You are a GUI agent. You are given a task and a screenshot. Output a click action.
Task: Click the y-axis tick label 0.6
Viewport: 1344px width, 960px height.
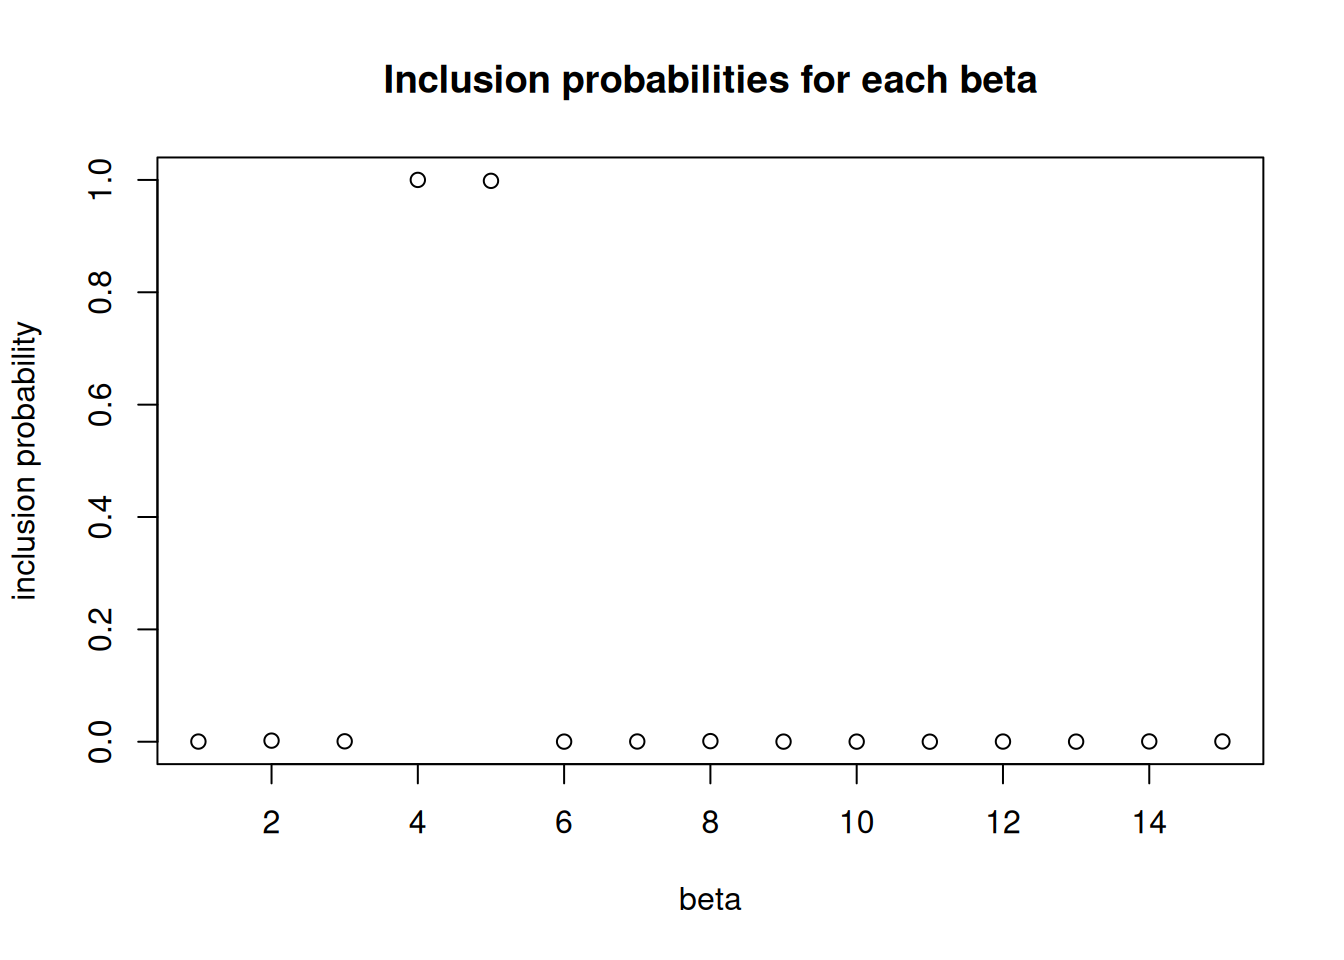tap(100, 404)
